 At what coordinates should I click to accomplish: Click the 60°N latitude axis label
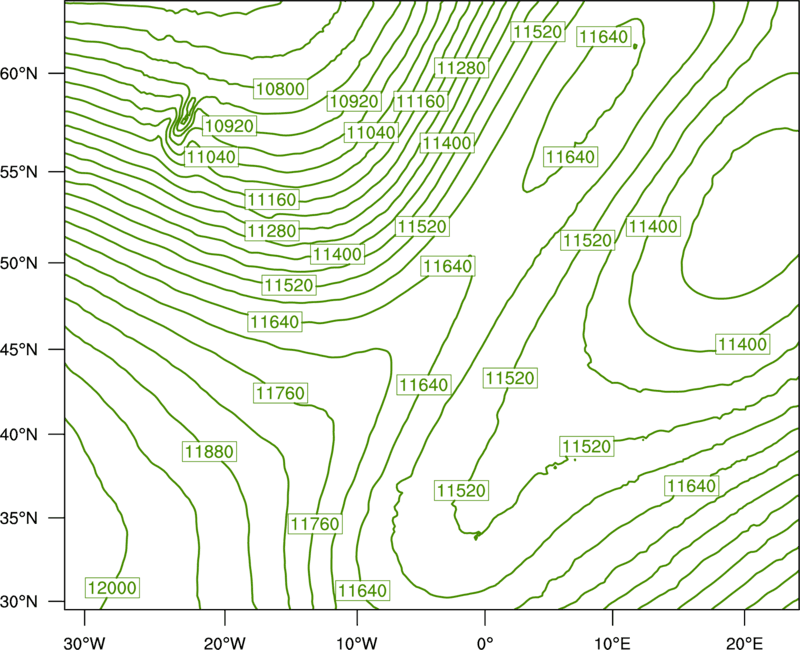(x=19, y=73)
